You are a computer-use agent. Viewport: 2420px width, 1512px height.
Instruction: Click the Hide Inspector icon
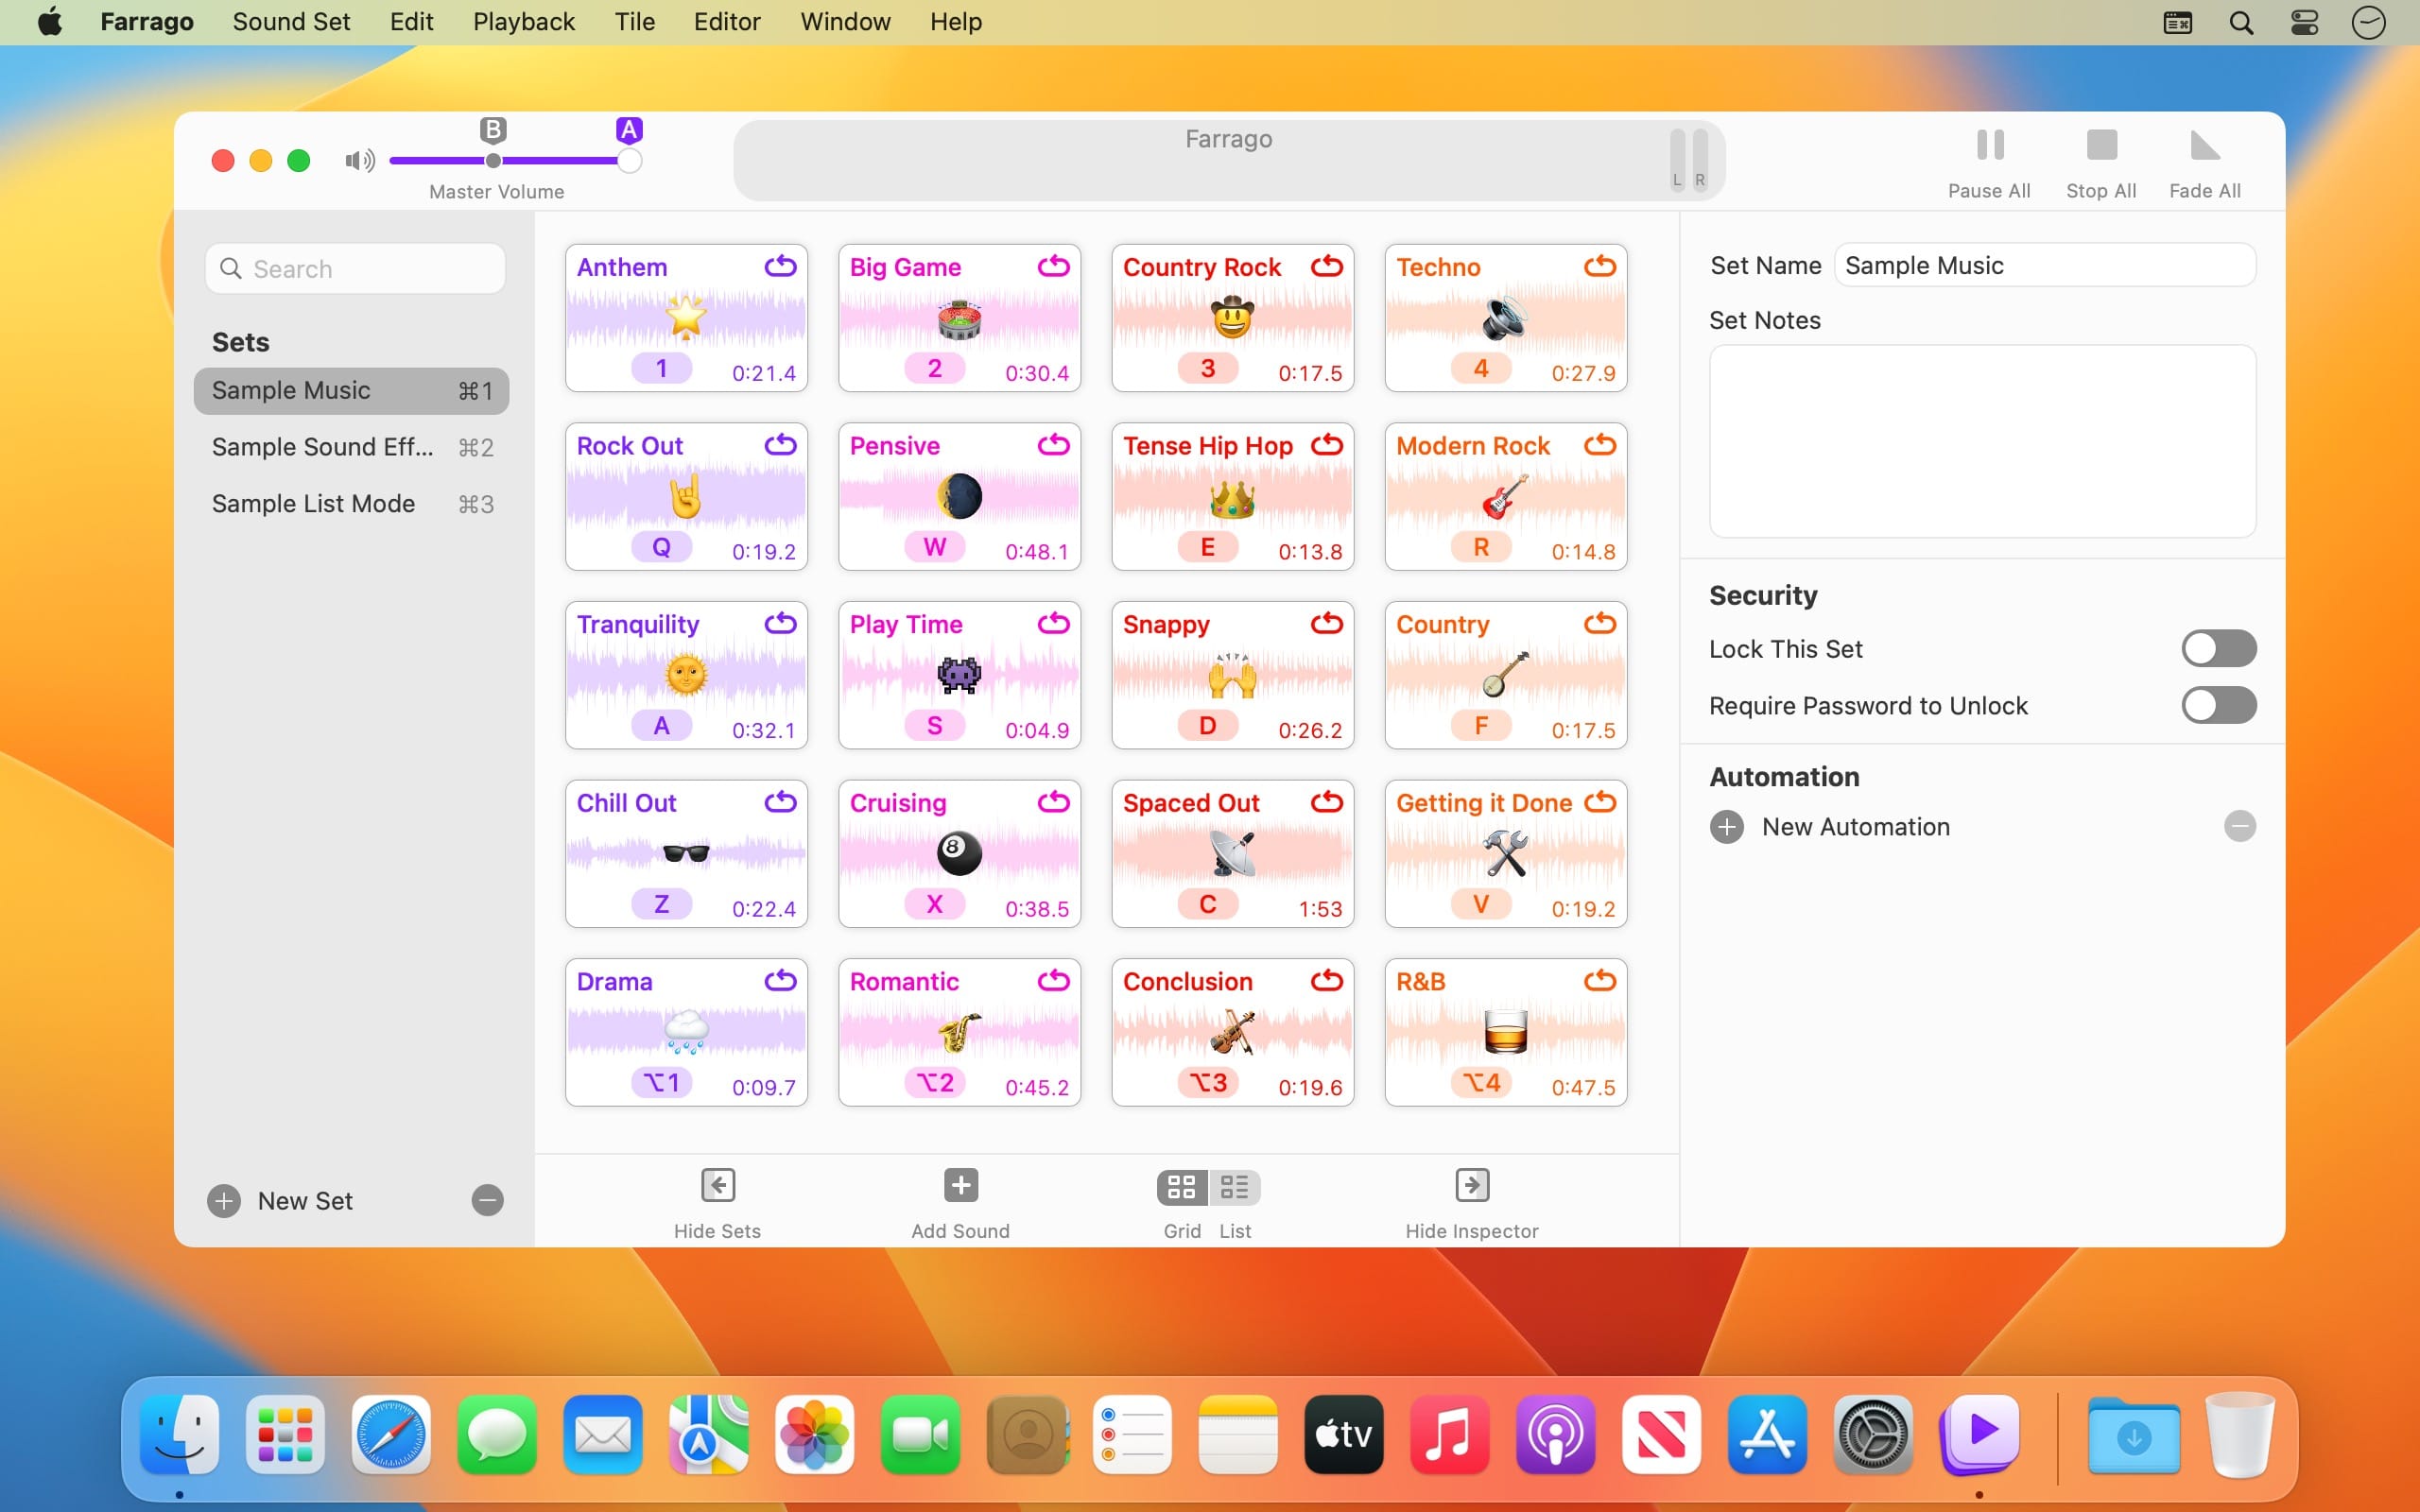pos(1471,1185)
